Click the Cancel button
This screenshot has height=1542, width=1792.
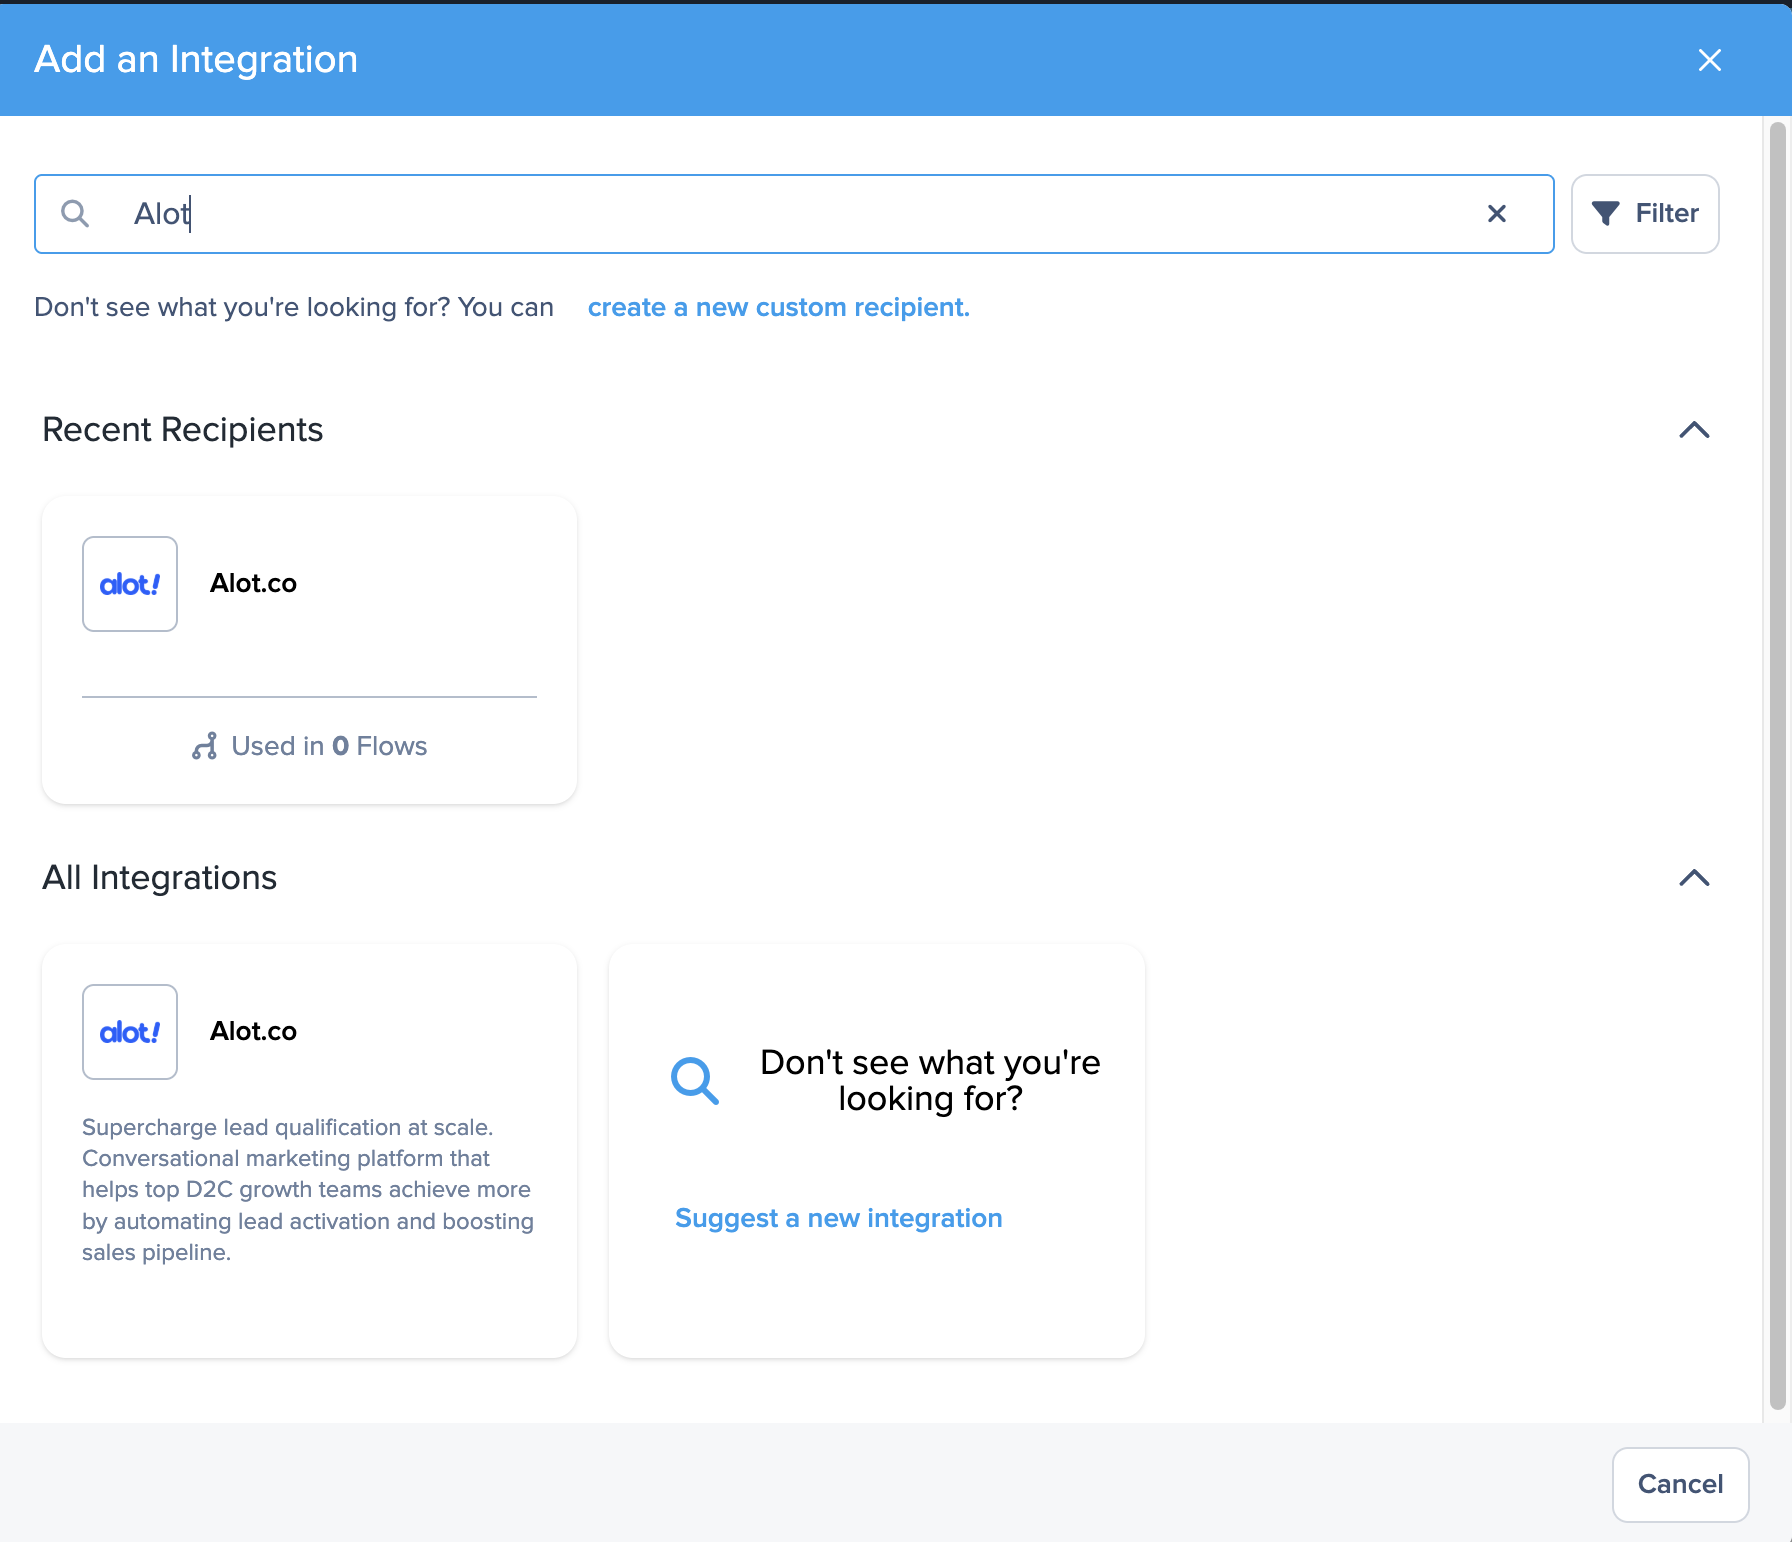pos(1680,1484)
